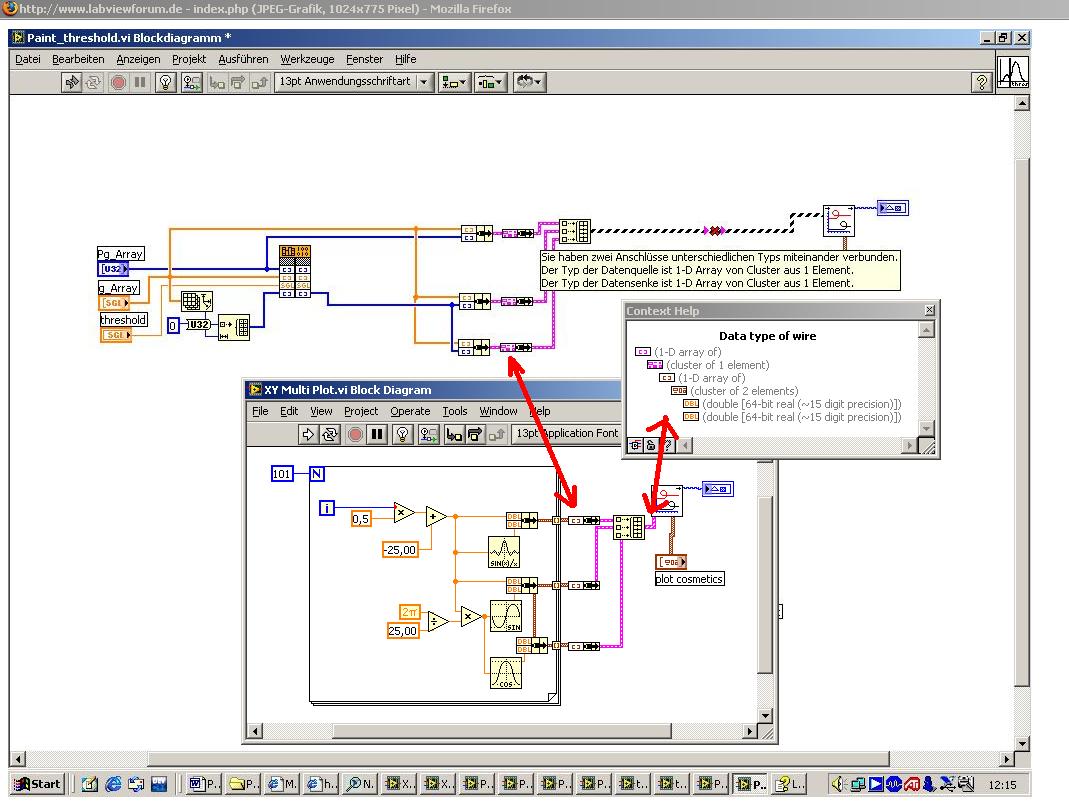Viewport: 1069px width, 806px height.
Task: Click Internet Explorer quick launch icon
Action: click(113, 784)
